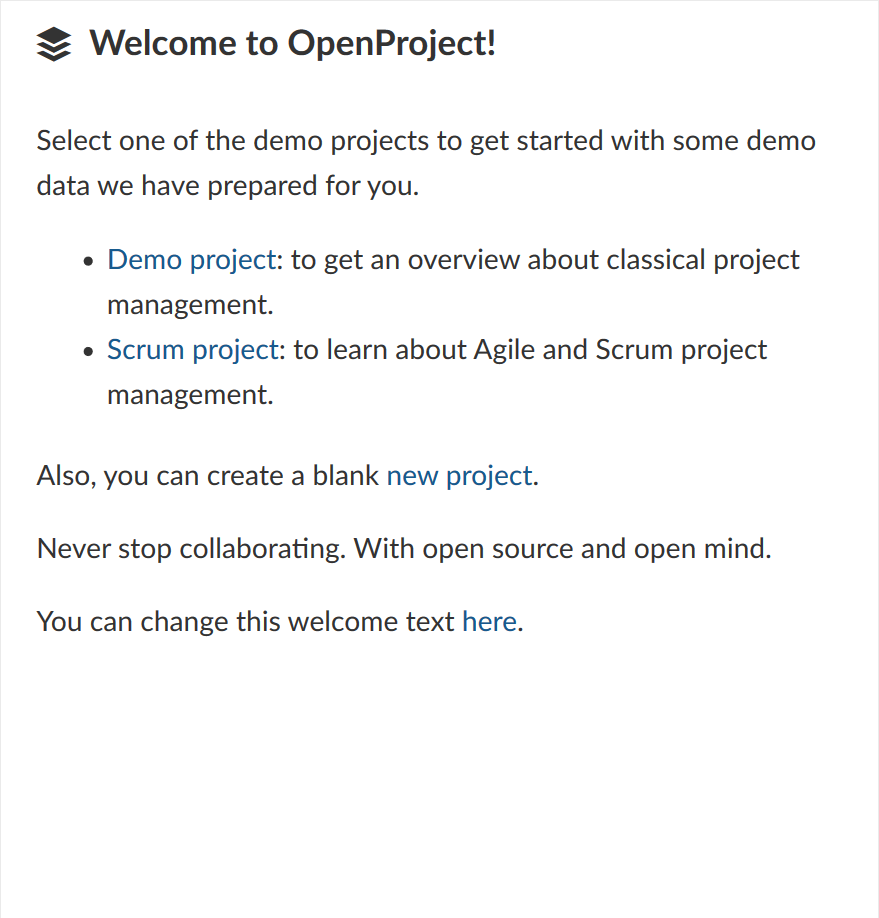The width and height of the screenshot is (879, 918).
Task: Click the "Never stop collaborating." sentence
Action: tap(190, 549)
